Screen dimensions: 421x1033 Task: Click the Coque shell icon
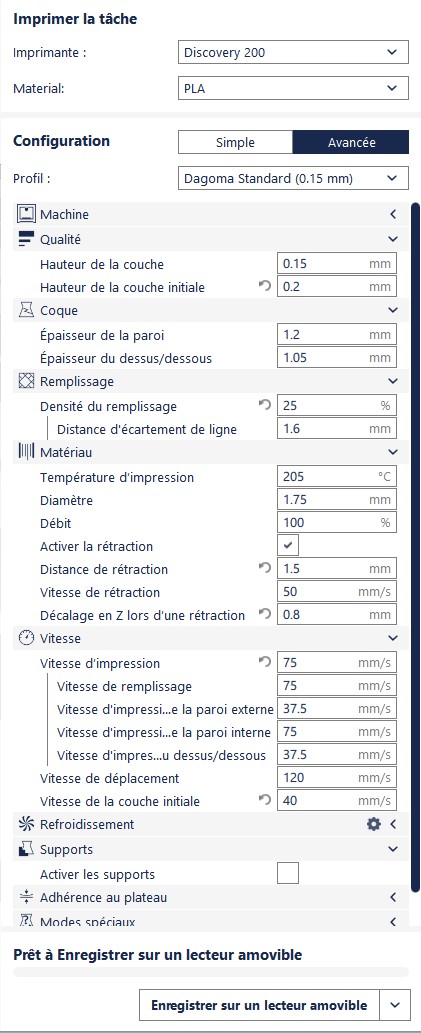[25, 310]
